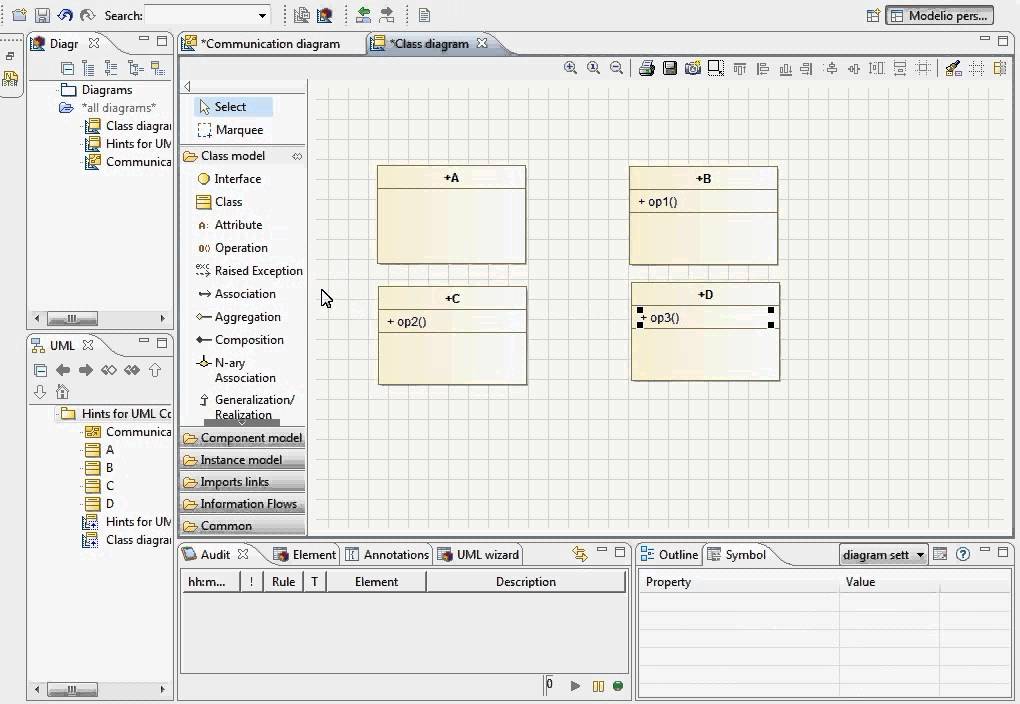Align selected elements to left
Image resolution: width=1020 pixels, height=704 pixels.
pos(762,68)
